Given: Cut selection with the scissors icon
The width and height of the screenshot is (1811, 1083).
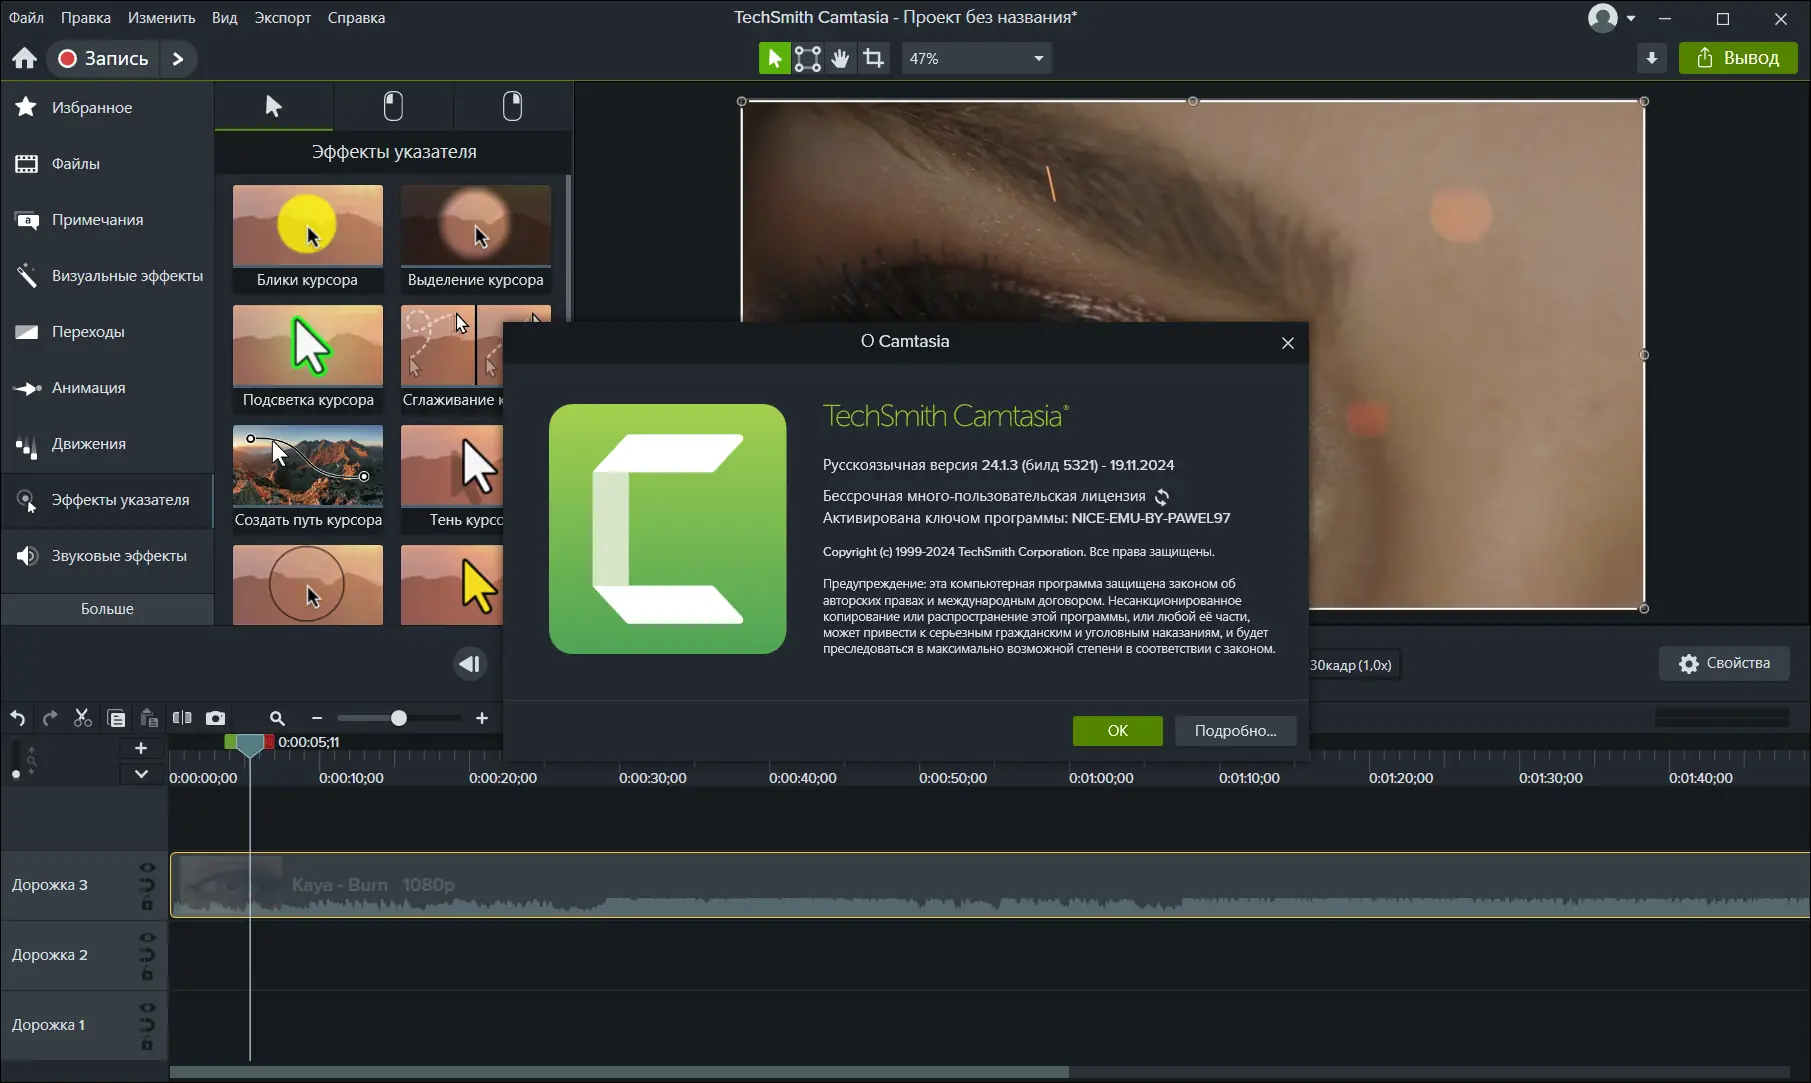Looking at the screenshot, I should coord(83,718).
